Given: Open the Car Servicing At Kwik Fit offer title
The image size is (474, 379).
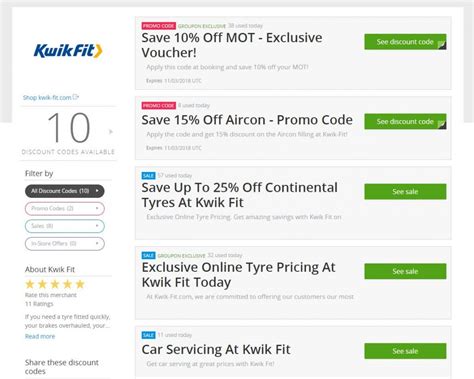Looking at the screenshot, I should pos(216,350).
